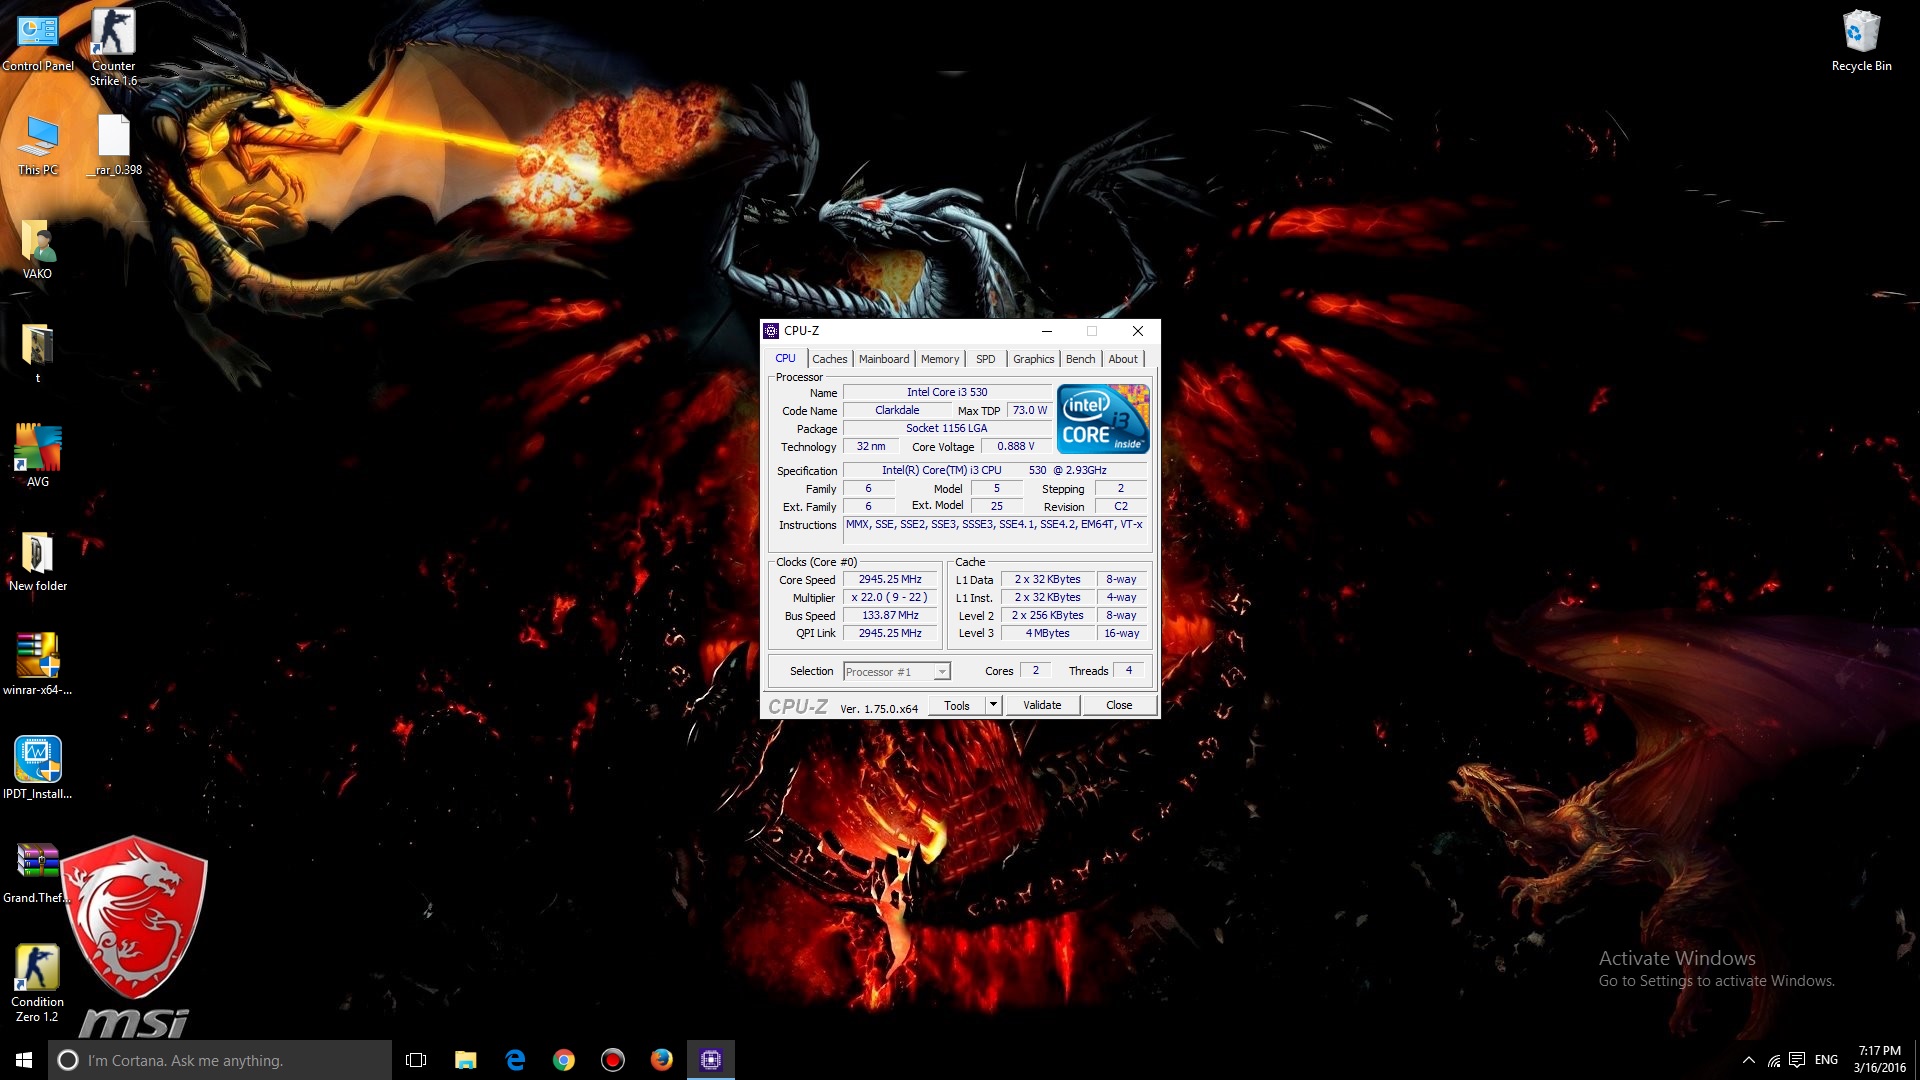Click the Cortana search box
The width and height of the screenshot is (1920, 1080).
(220, 1060)
